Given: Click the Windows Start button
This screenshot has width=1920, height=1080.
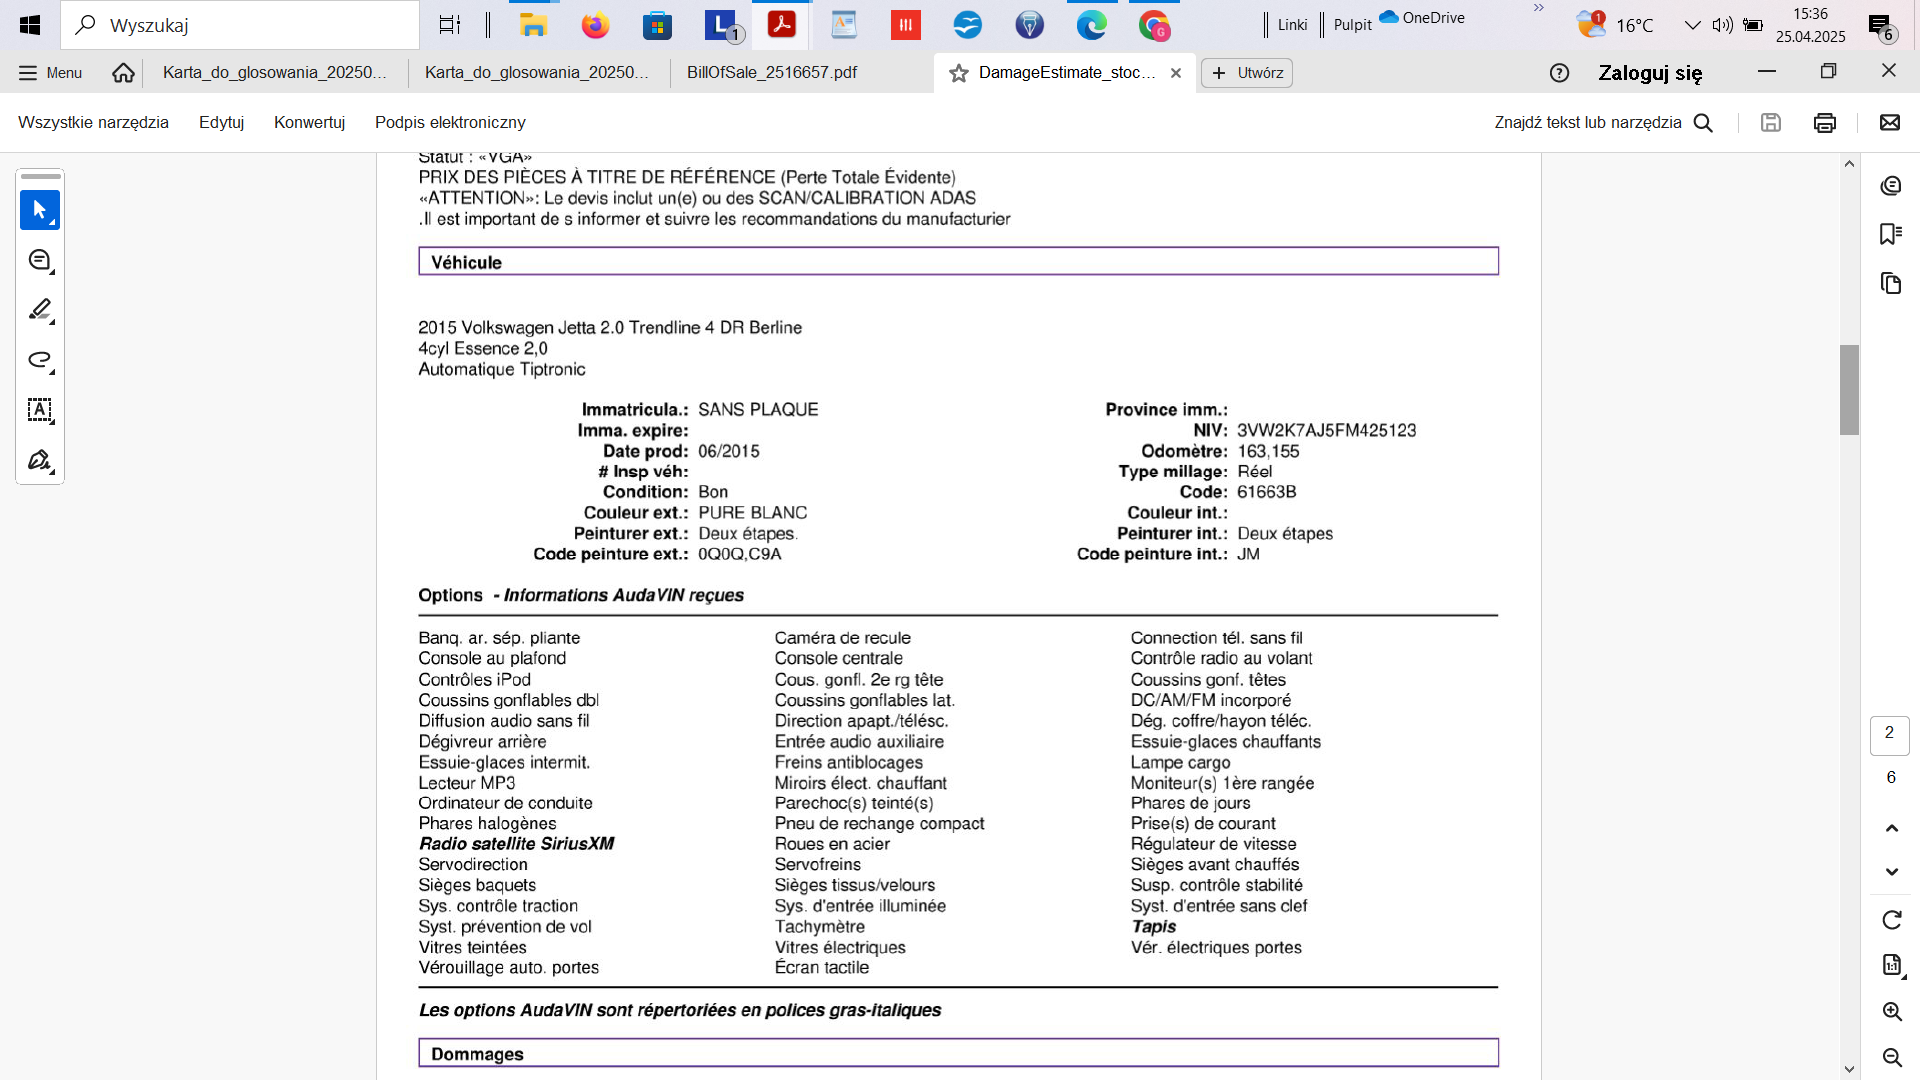Looking at the screenshot, I should (30, 25).
